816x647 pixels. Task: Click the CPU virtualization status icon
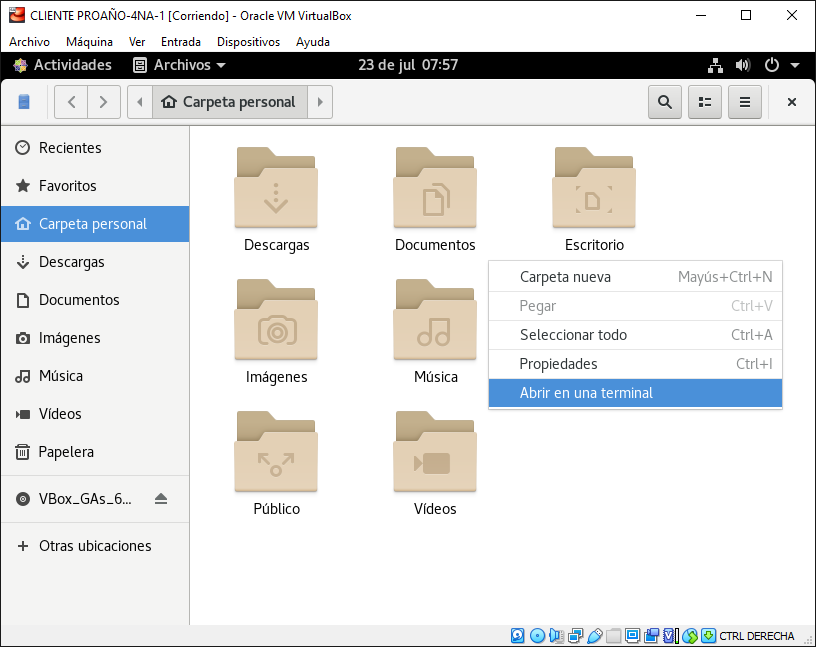[670, 636]
